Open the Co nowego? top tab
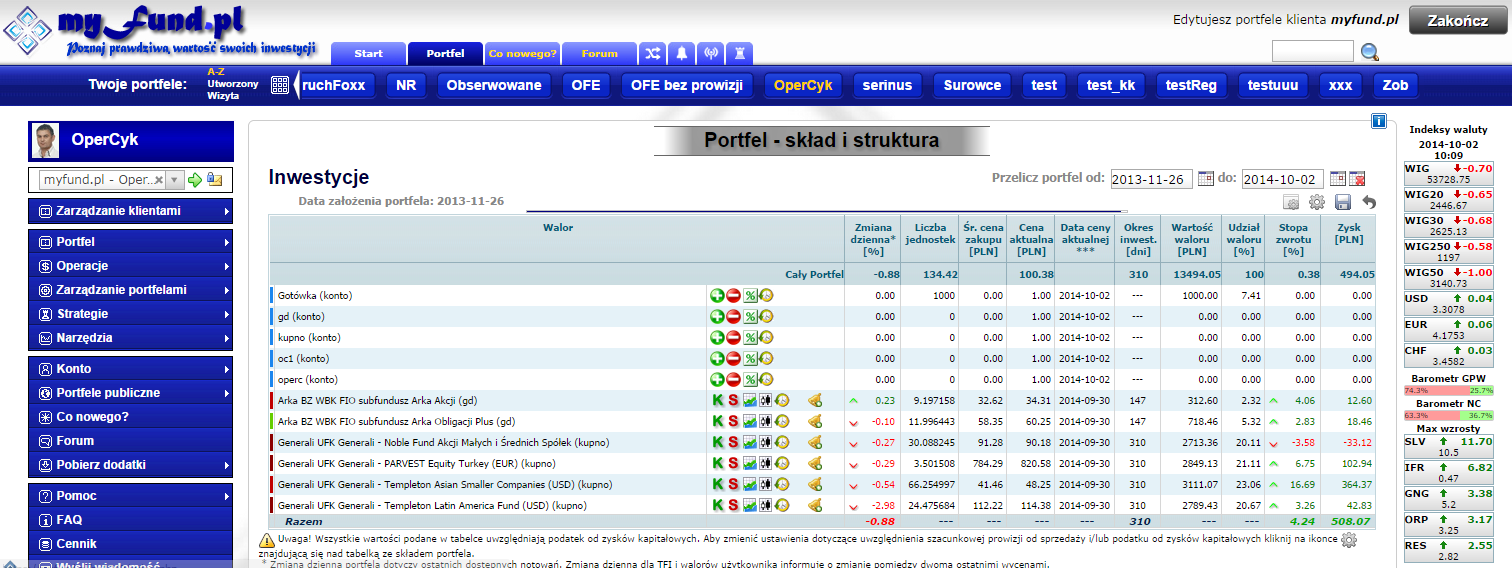Viewport: 1512px width, 568px height. (x=522, y=53)
